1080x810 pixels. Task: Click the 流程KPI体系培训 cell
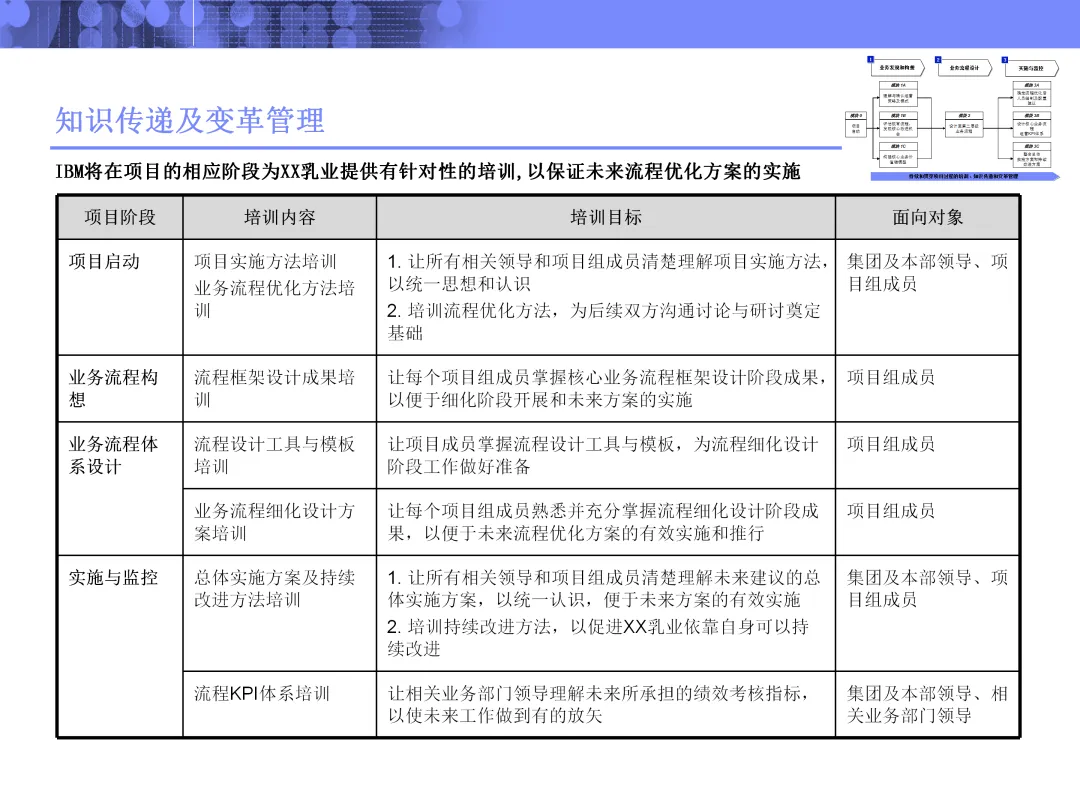280,704
